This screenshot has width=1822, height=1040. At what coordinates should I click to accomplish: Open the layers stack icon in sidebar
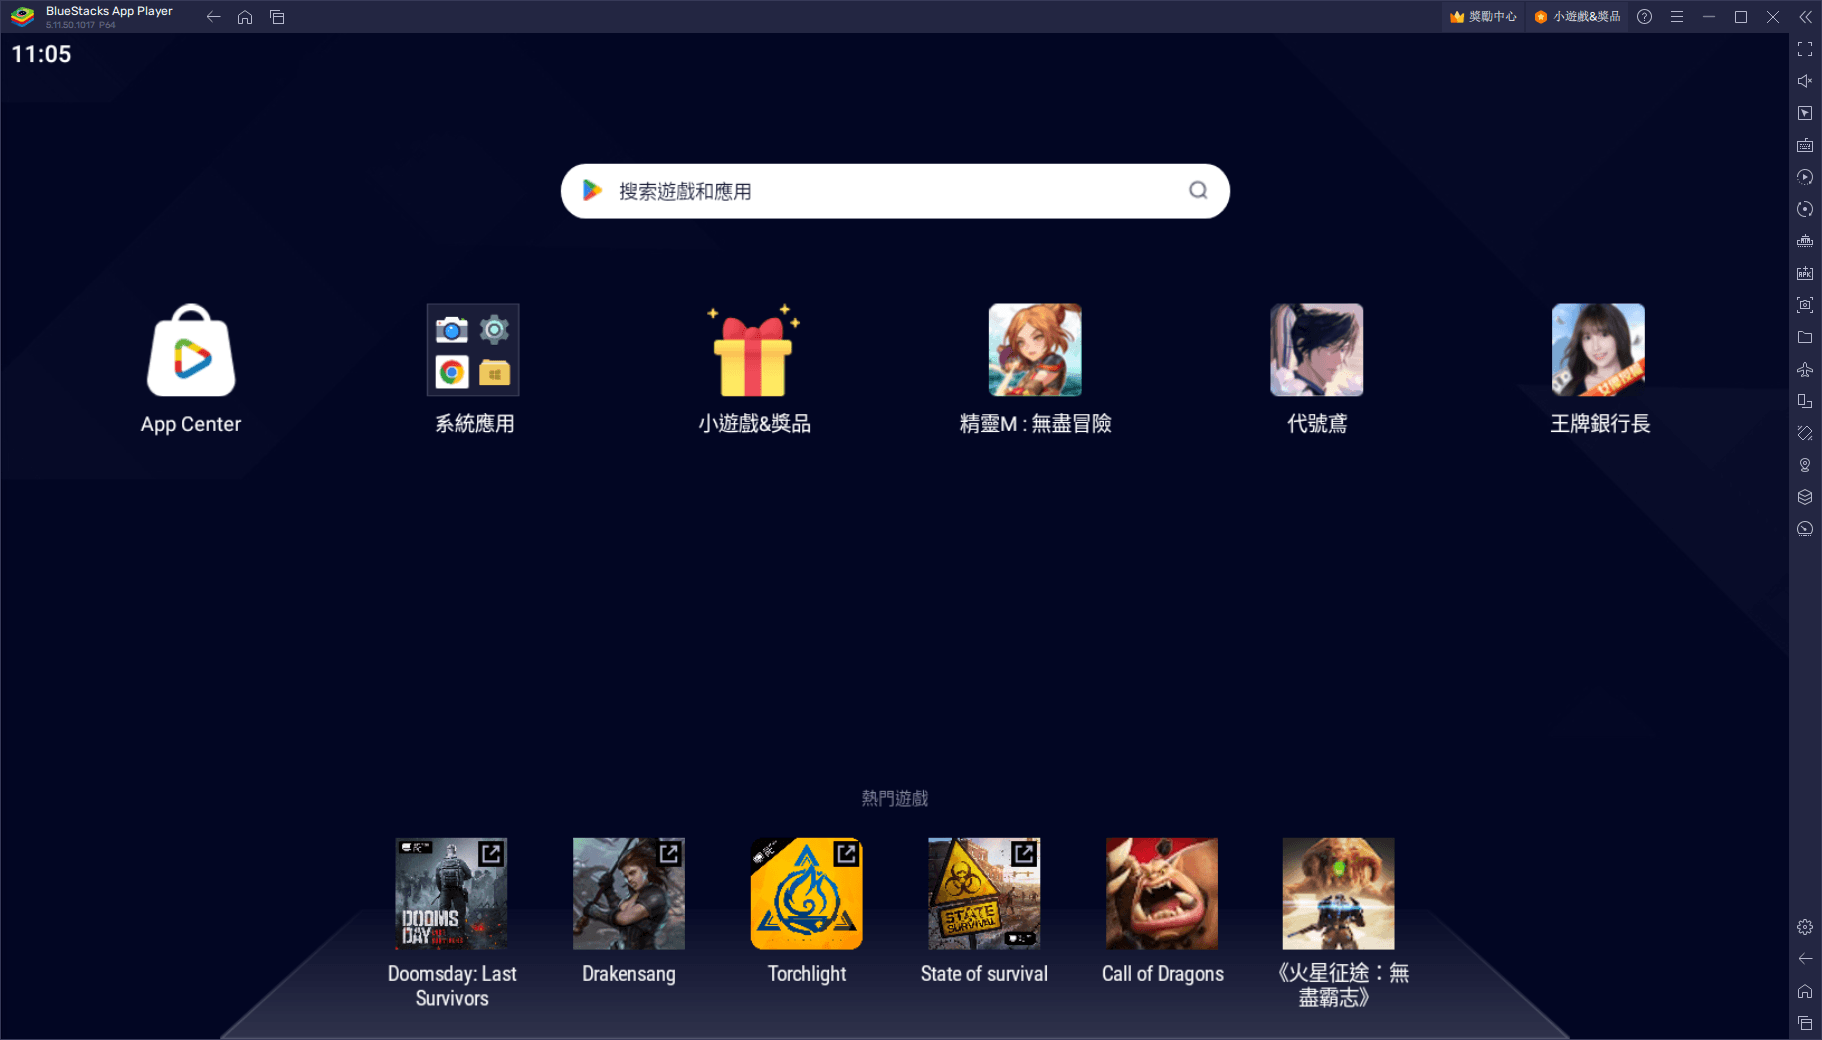pyautogui.click(x=1805, y=497)
